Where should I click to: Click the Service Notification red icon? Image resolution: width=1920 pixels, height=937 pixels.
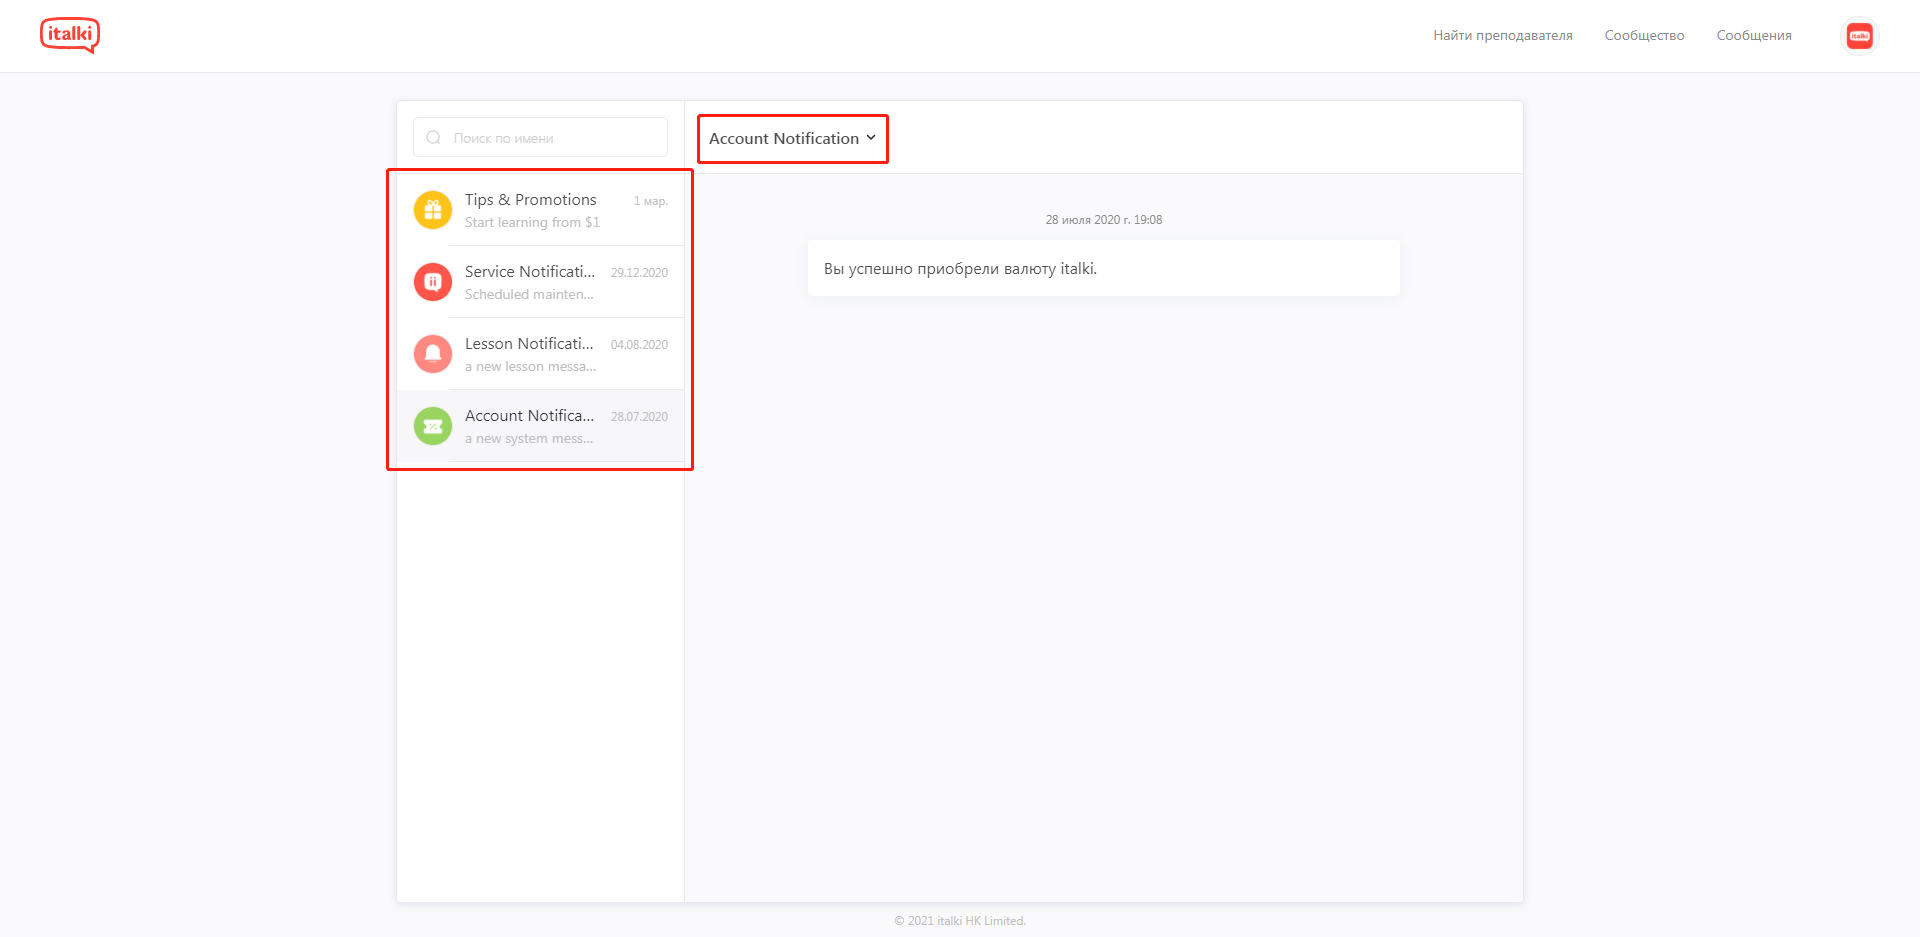tap(433, 282)
